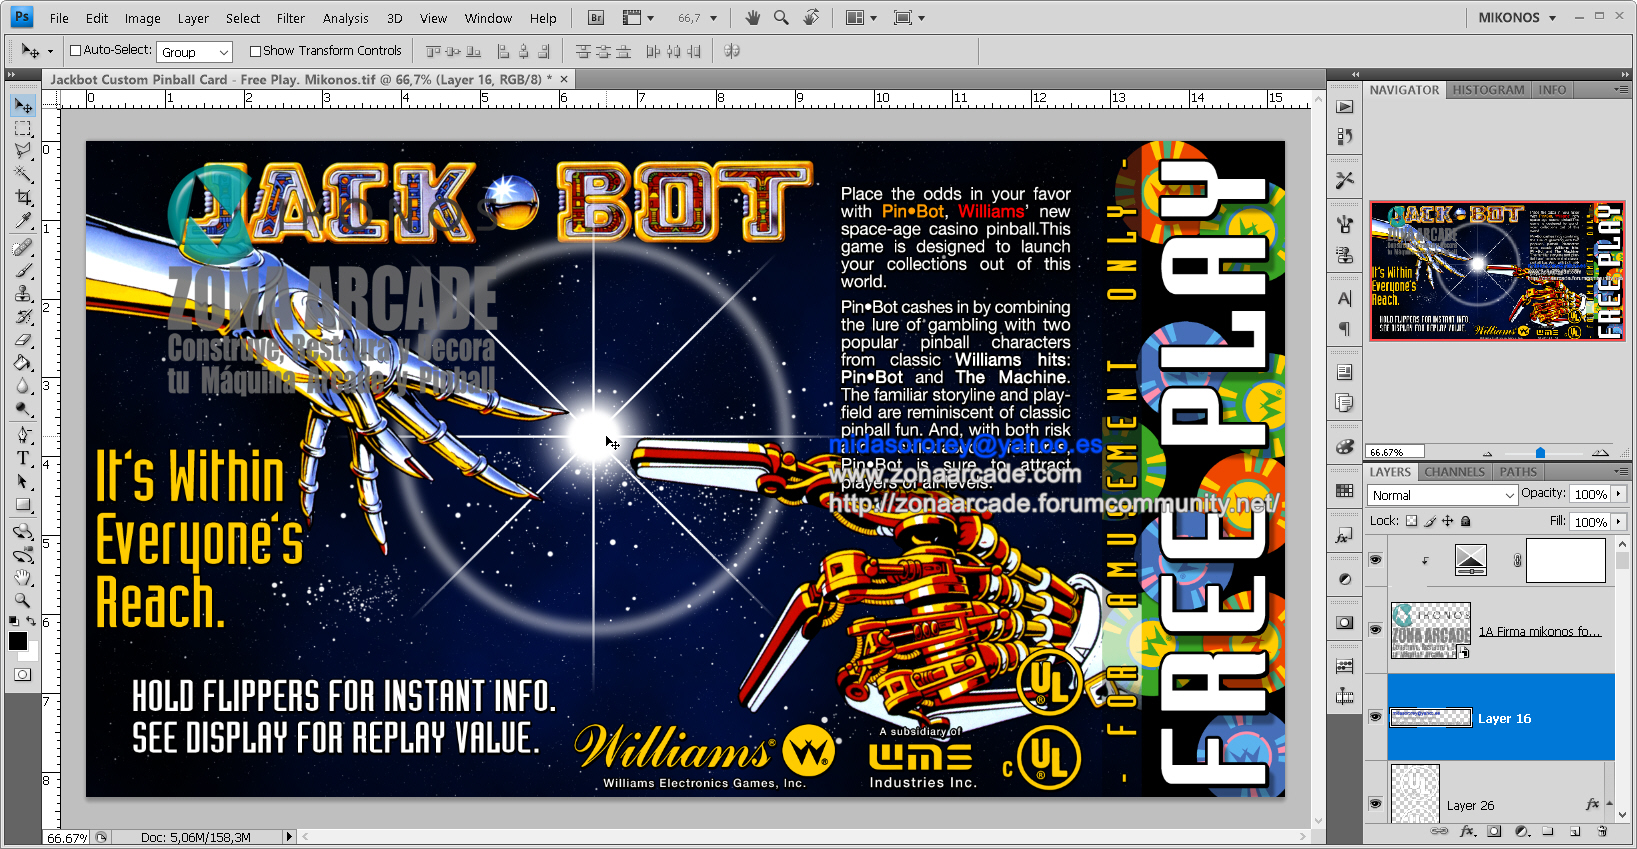Select the Pen tool
The image size is (1637, 849).
pyautogui.click(x=23, y=435)
